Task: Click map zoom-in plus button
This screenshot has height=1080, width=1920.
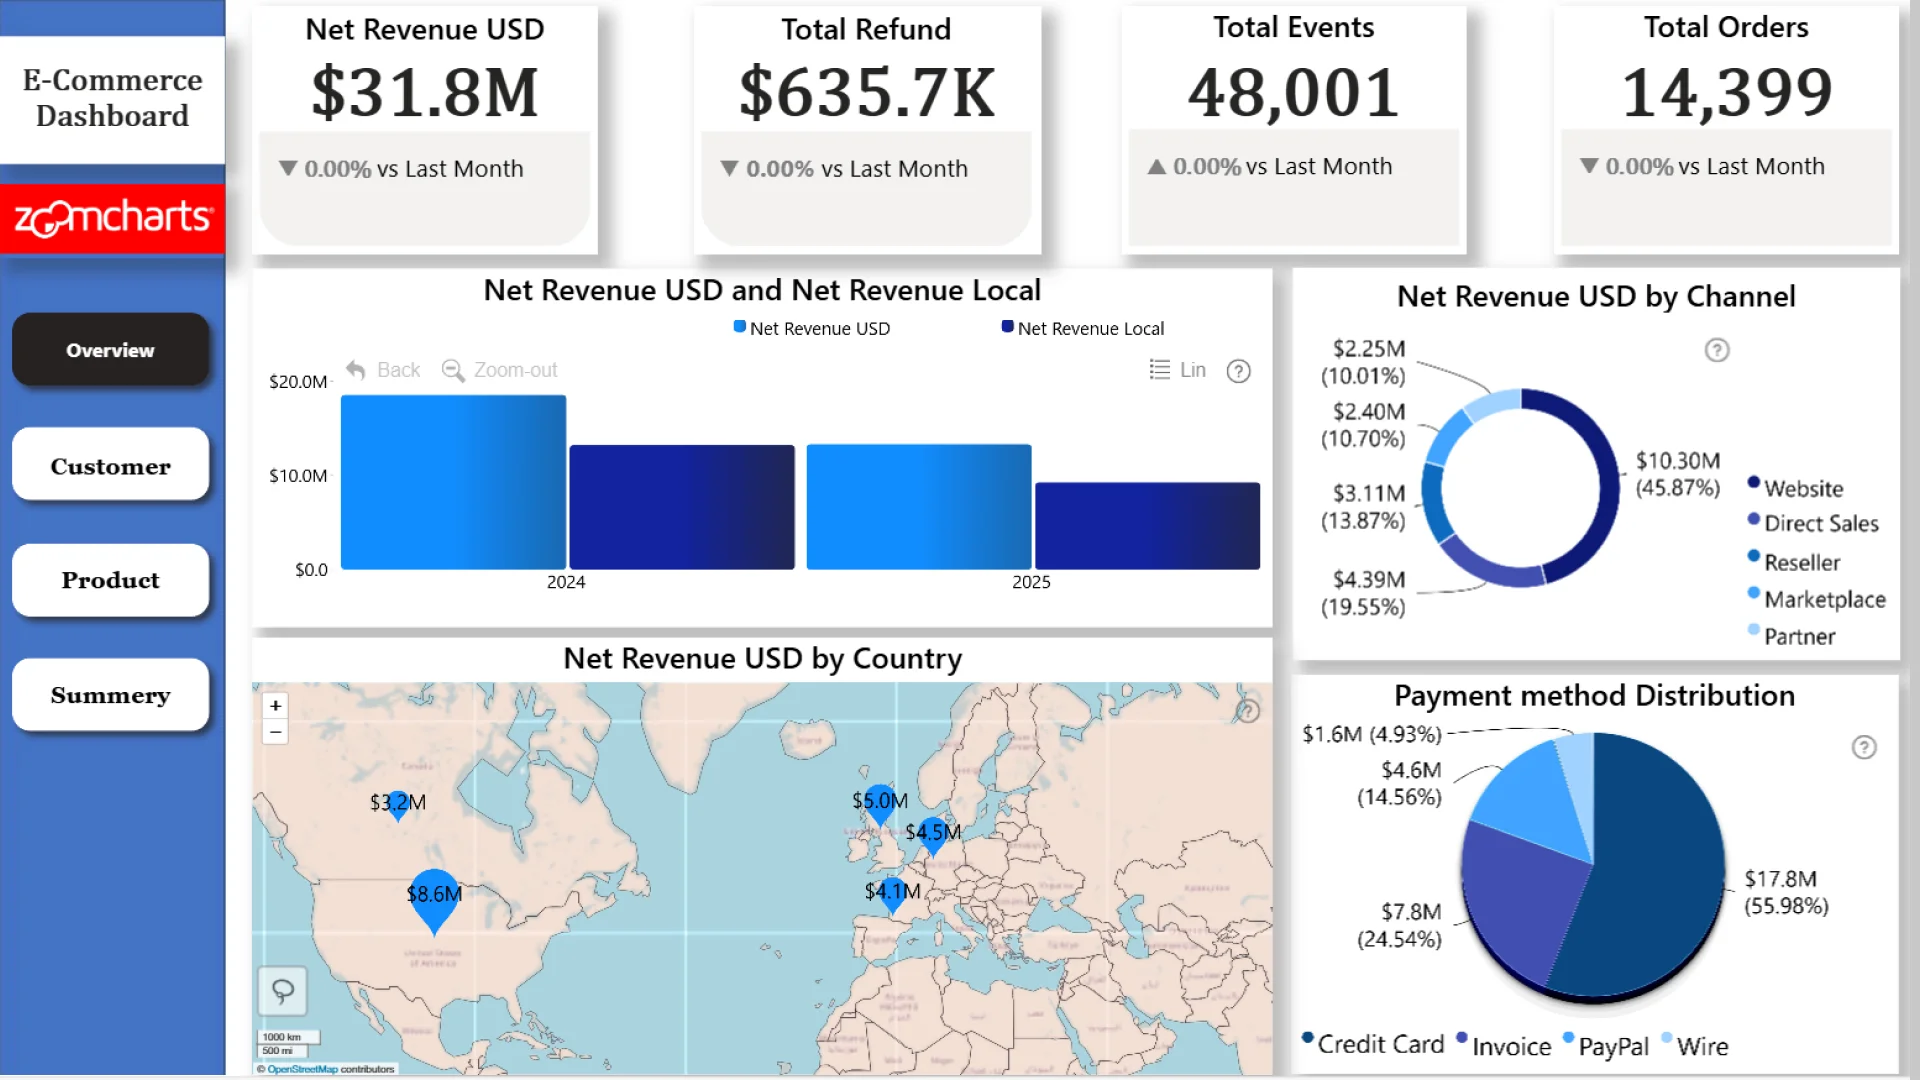Action: pyautogui.click(x=276, y=705)
